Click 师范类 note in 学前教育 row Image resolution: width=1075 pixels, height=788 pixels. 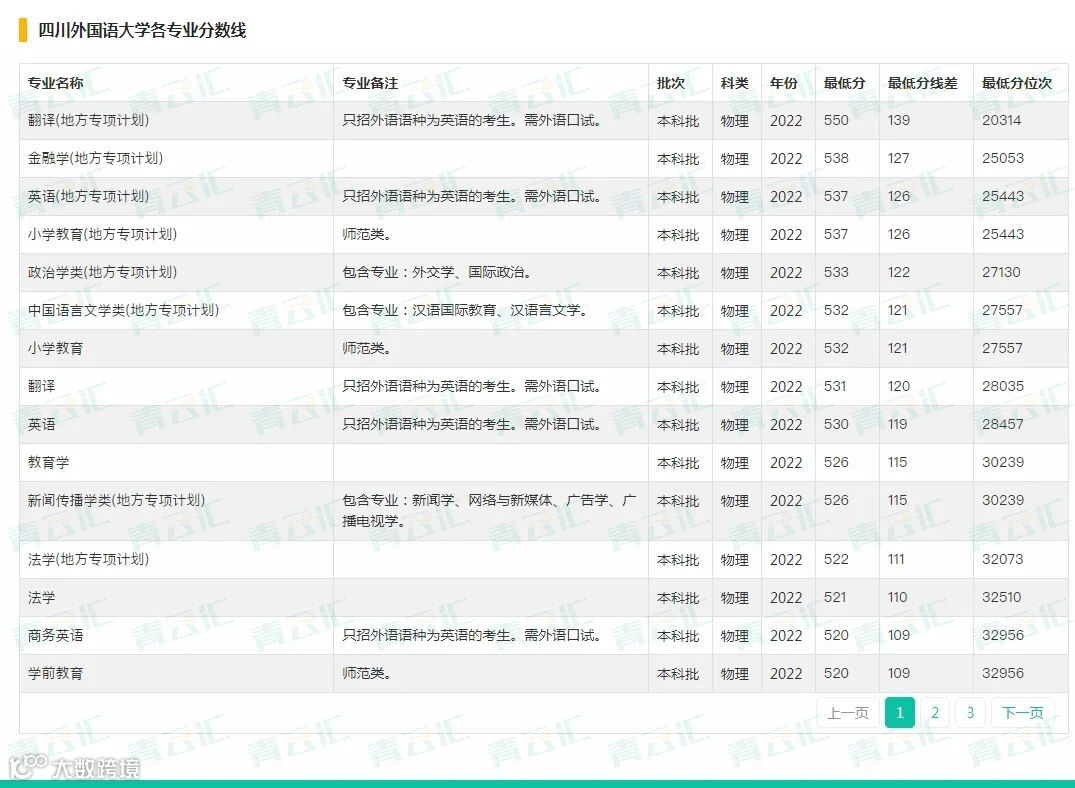[x=367, y=673]
